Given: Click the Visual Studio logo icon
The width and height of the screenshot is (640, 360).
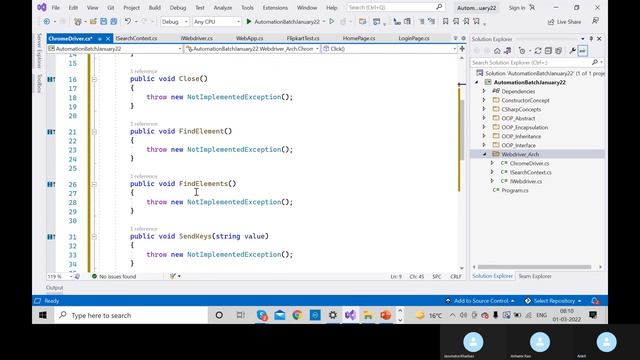Looking at the screenshot, I should point(42,7).
